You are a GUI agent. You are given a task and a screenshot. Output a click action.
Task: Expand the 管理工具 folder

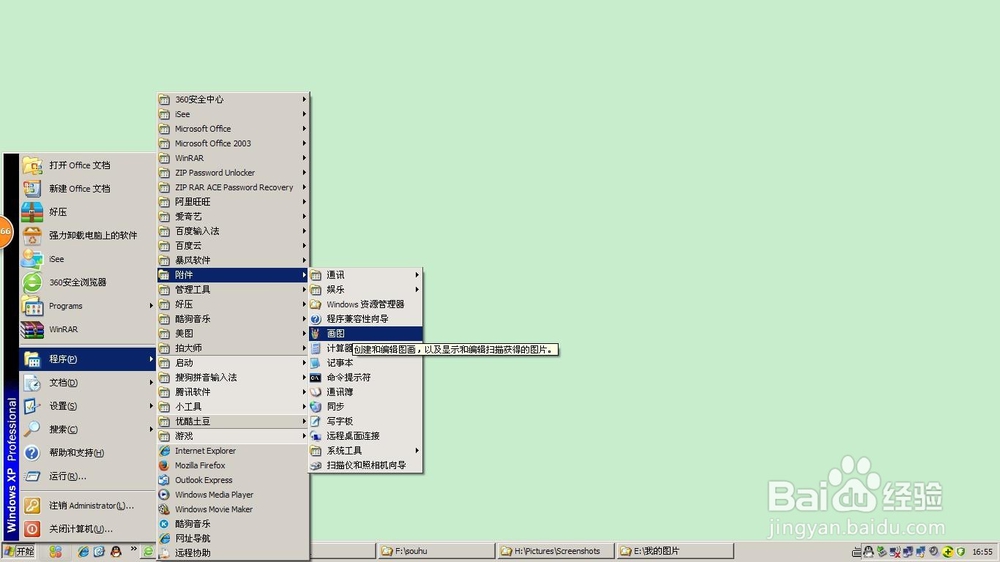233,290
